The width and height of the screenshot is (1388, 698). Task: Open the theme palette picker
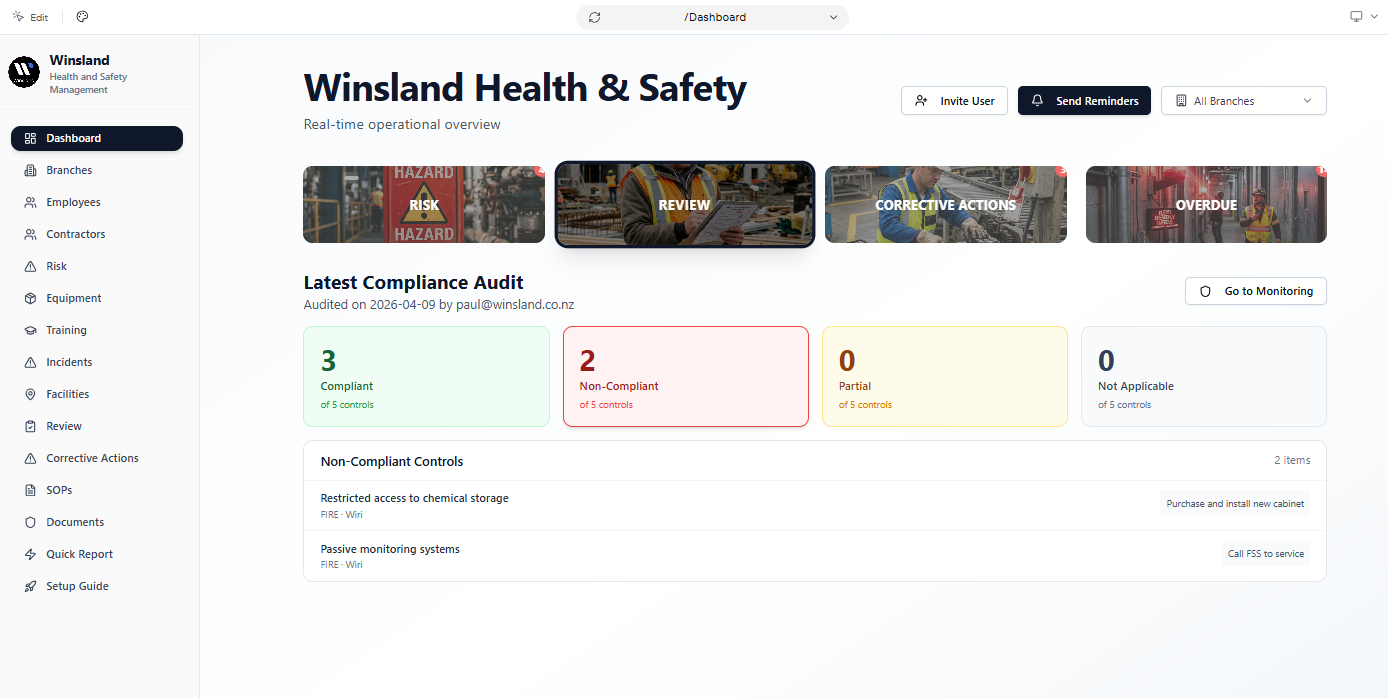click(x=82, y=16)
